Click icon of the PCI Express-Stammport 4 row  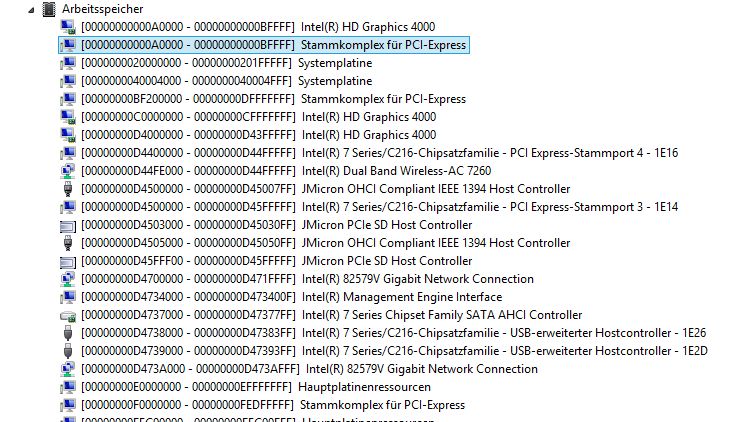pos(68,153)
